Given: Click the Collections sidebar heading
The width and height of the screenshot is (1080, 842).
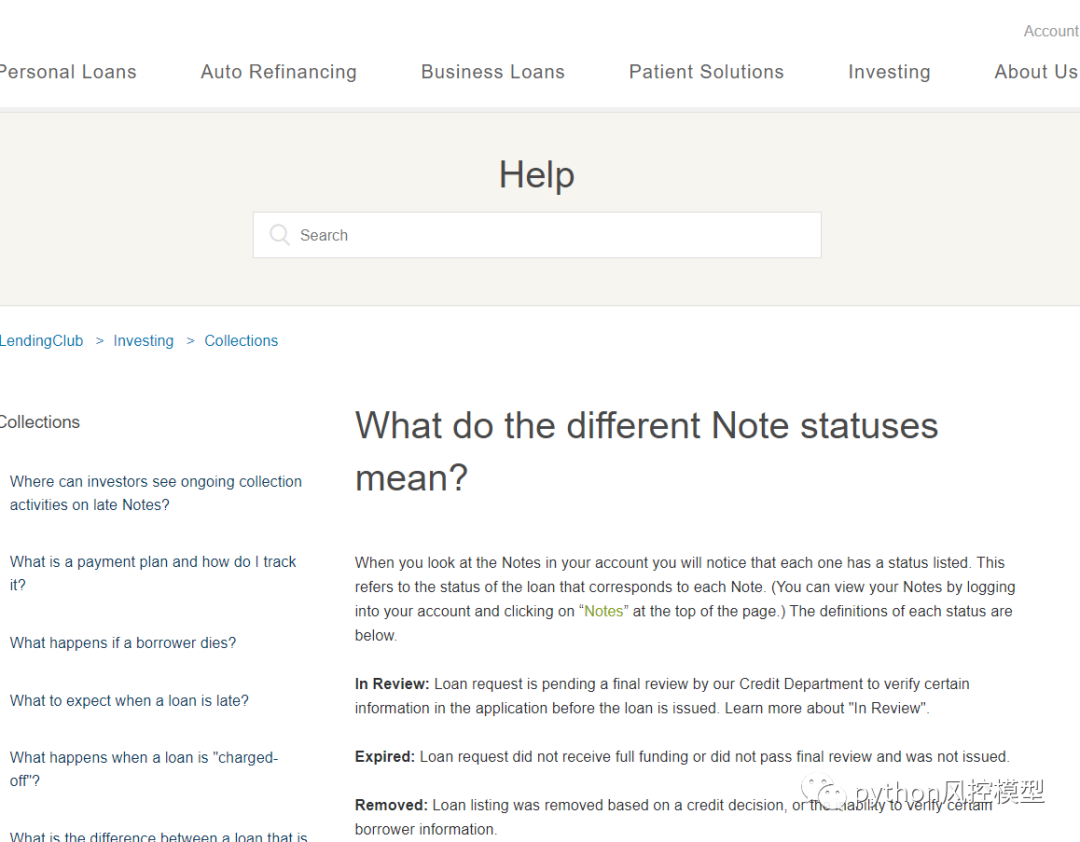Looking at the screenshot, I should (39, 422).
